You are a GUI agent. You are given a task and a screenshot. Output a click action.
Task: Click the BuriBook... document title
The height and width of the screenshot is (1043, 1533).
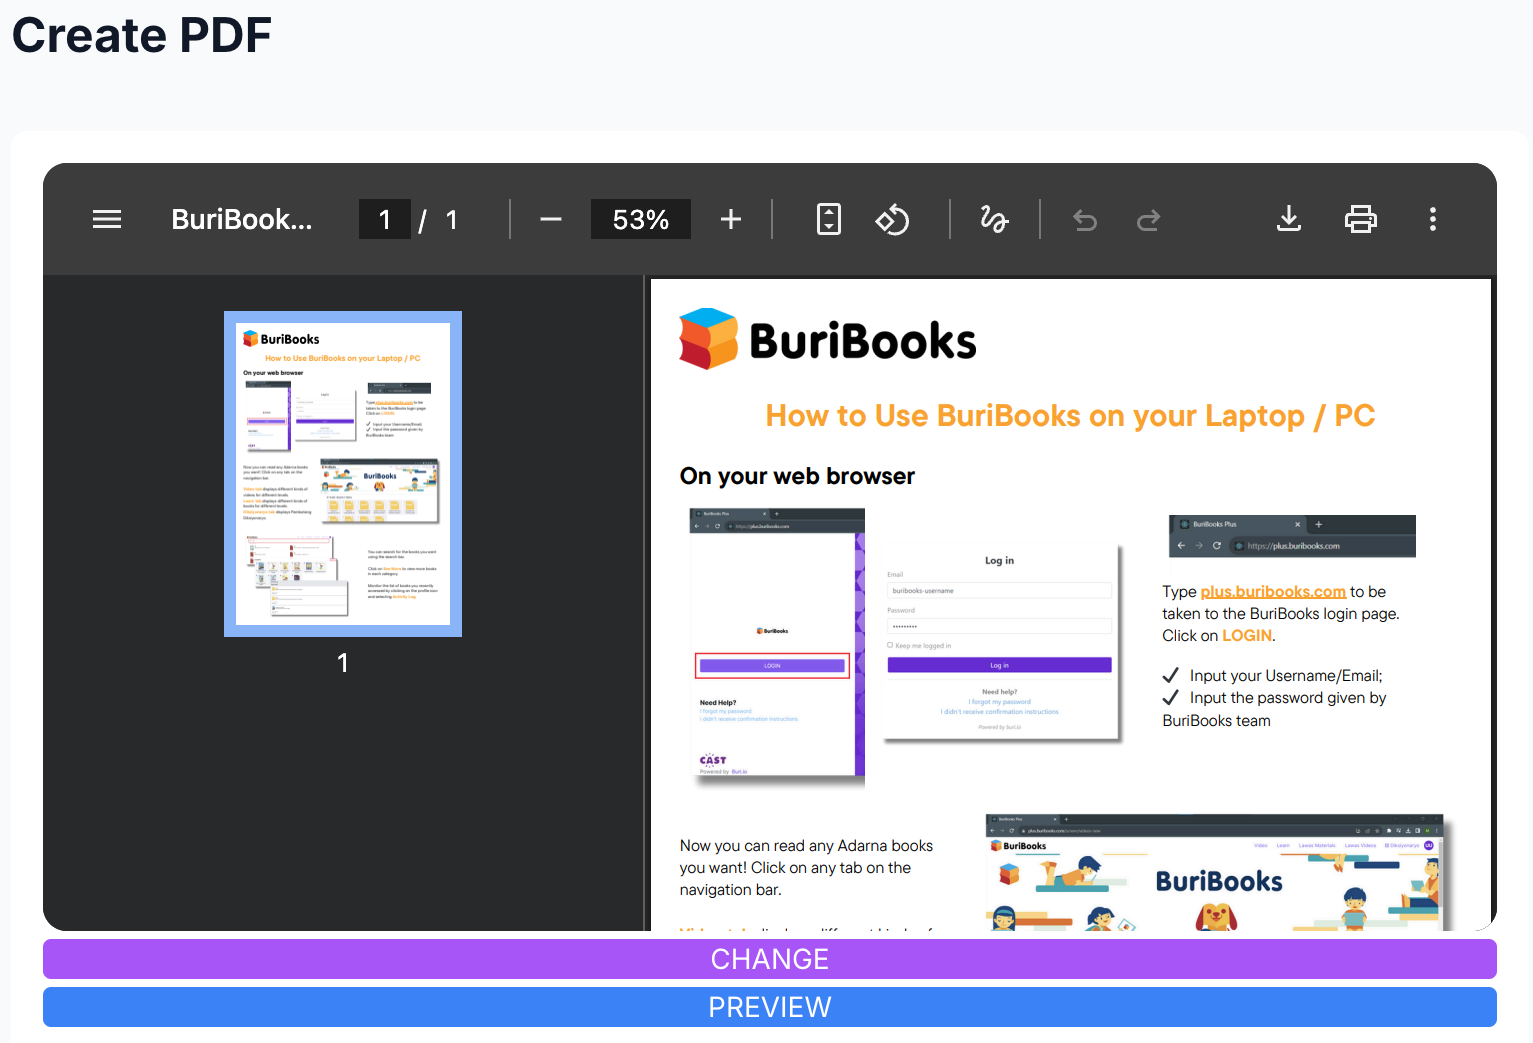pos(242,219)
